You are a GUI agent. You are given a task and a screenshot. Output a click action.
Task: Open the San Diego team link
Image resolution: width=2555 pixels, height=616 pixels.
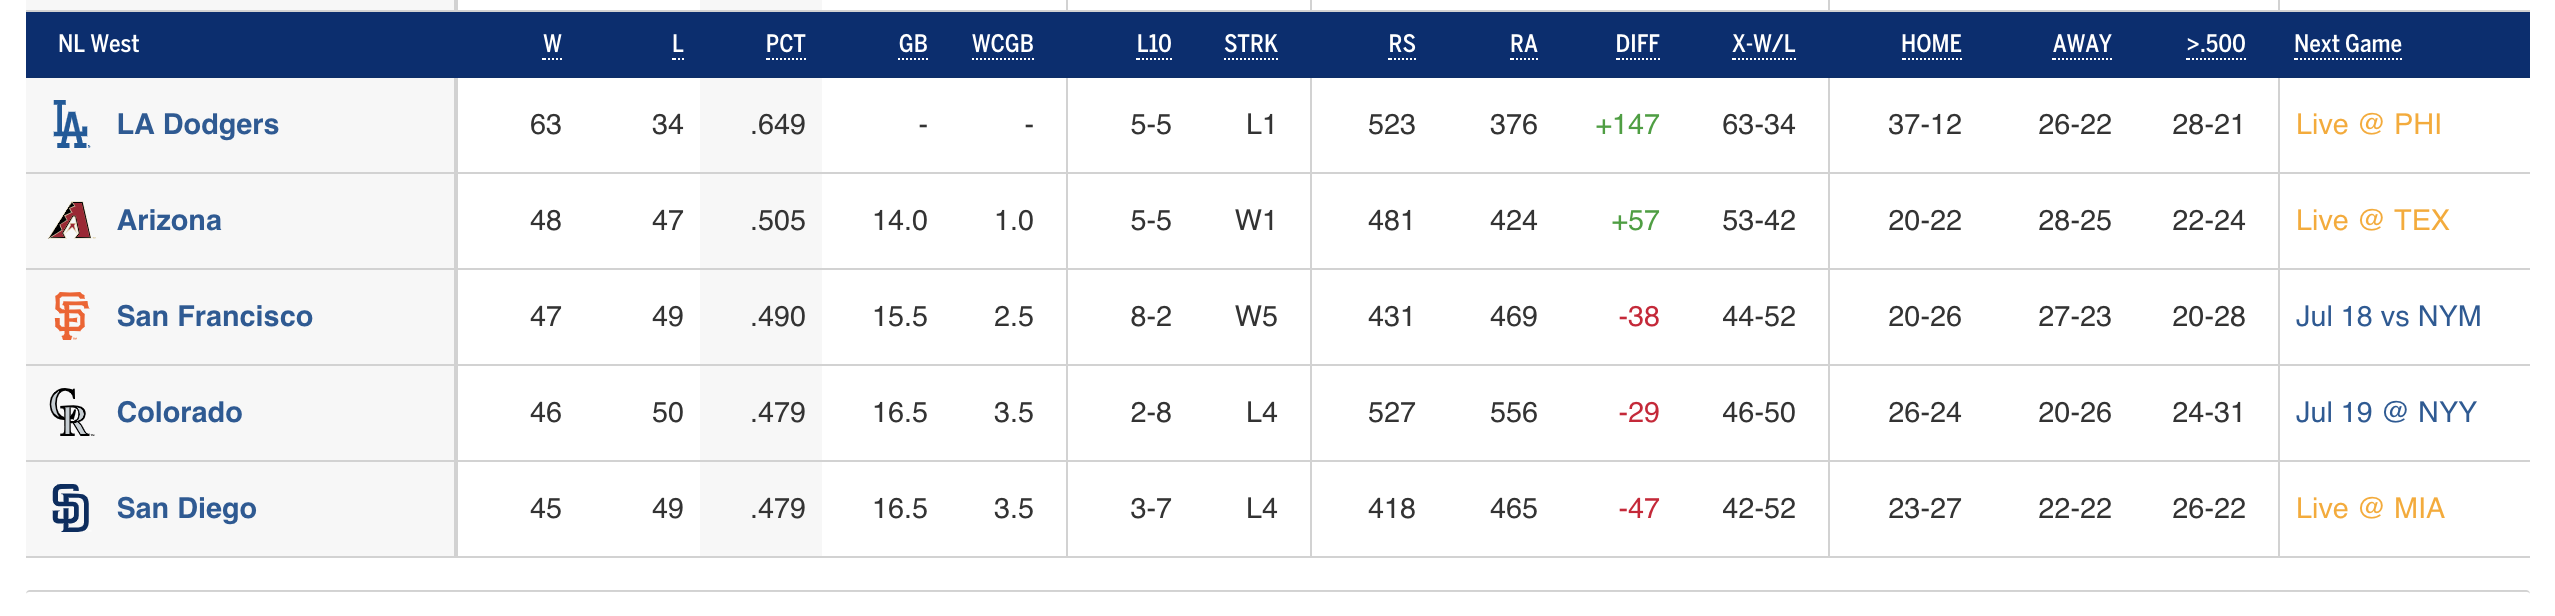coord(186,509)
